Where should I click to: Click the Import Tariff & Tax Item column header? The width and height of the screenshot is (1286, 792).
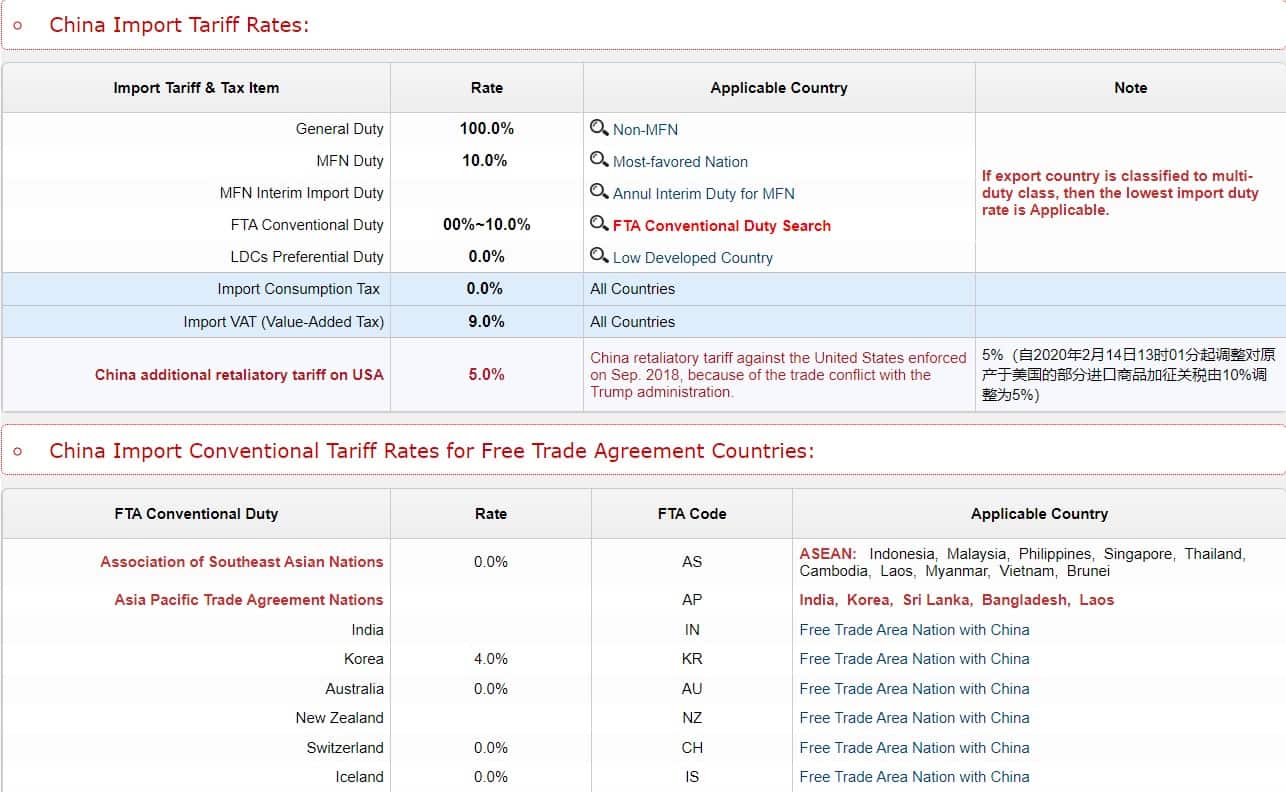tap(196, 88)
